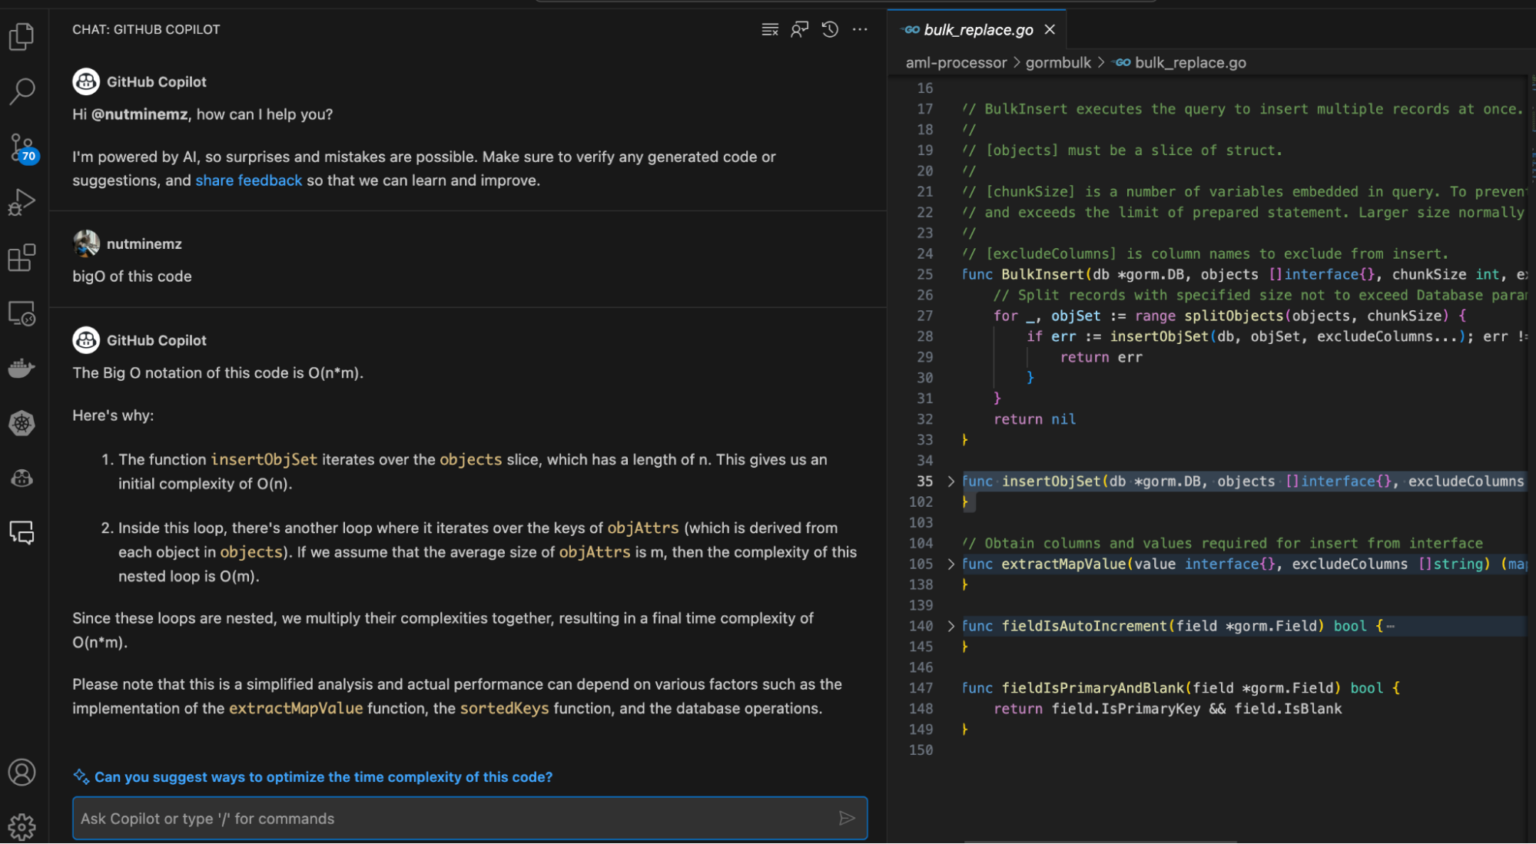The width and height of the screenshot is (1536, 844).
Task: Open GitHub Copilot chat history icon
Action: (x=829, y=29)
